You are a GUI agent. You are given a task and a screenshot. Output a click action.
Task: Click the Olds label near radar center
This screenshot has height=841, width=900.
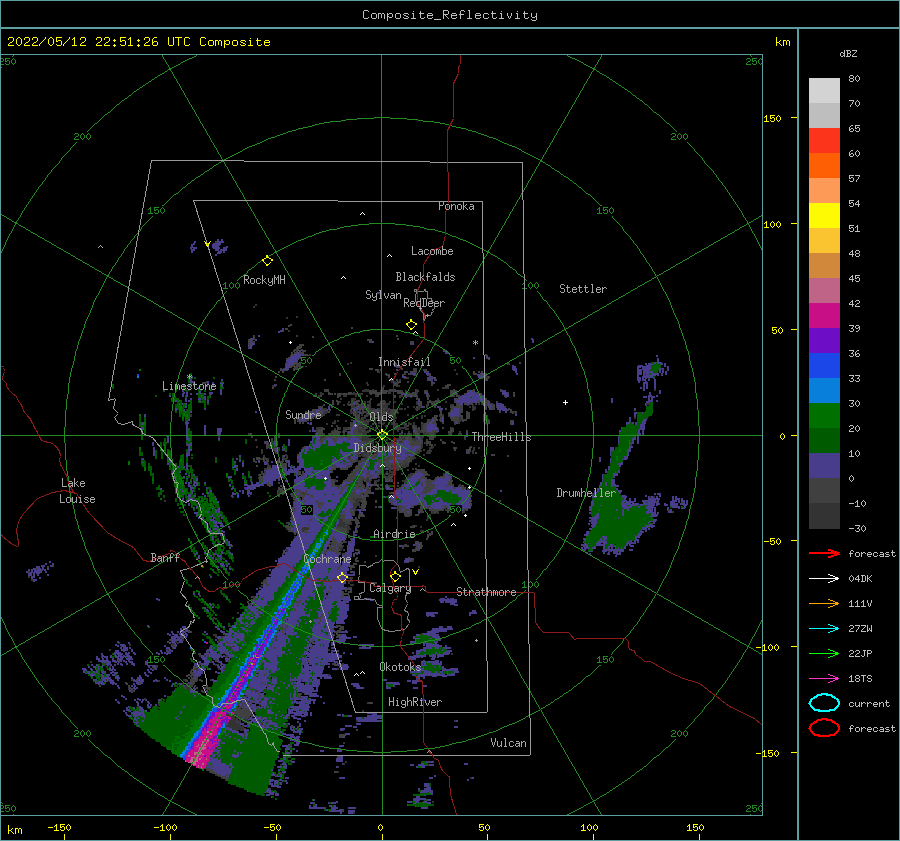tap(381, 417)
